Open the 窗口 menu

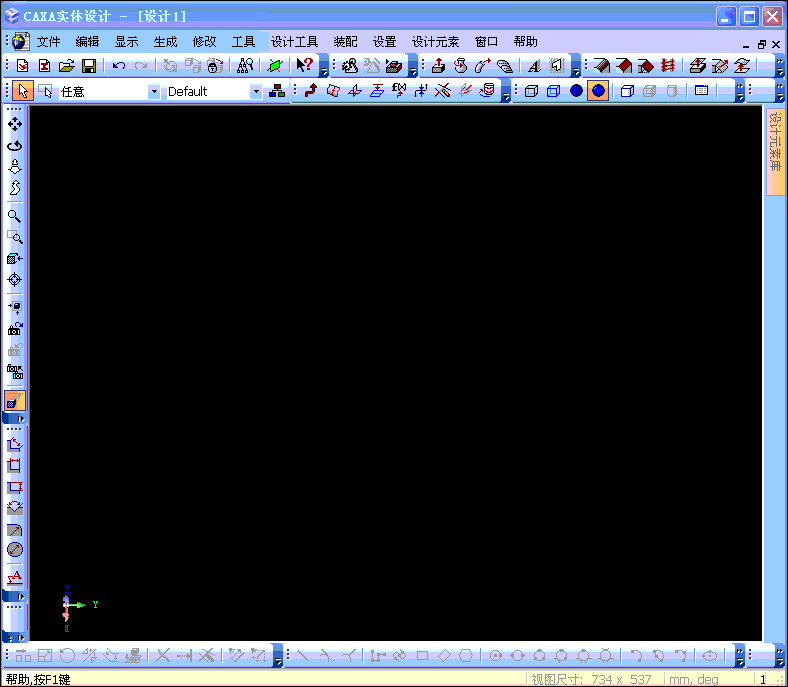tap(486, 42)
